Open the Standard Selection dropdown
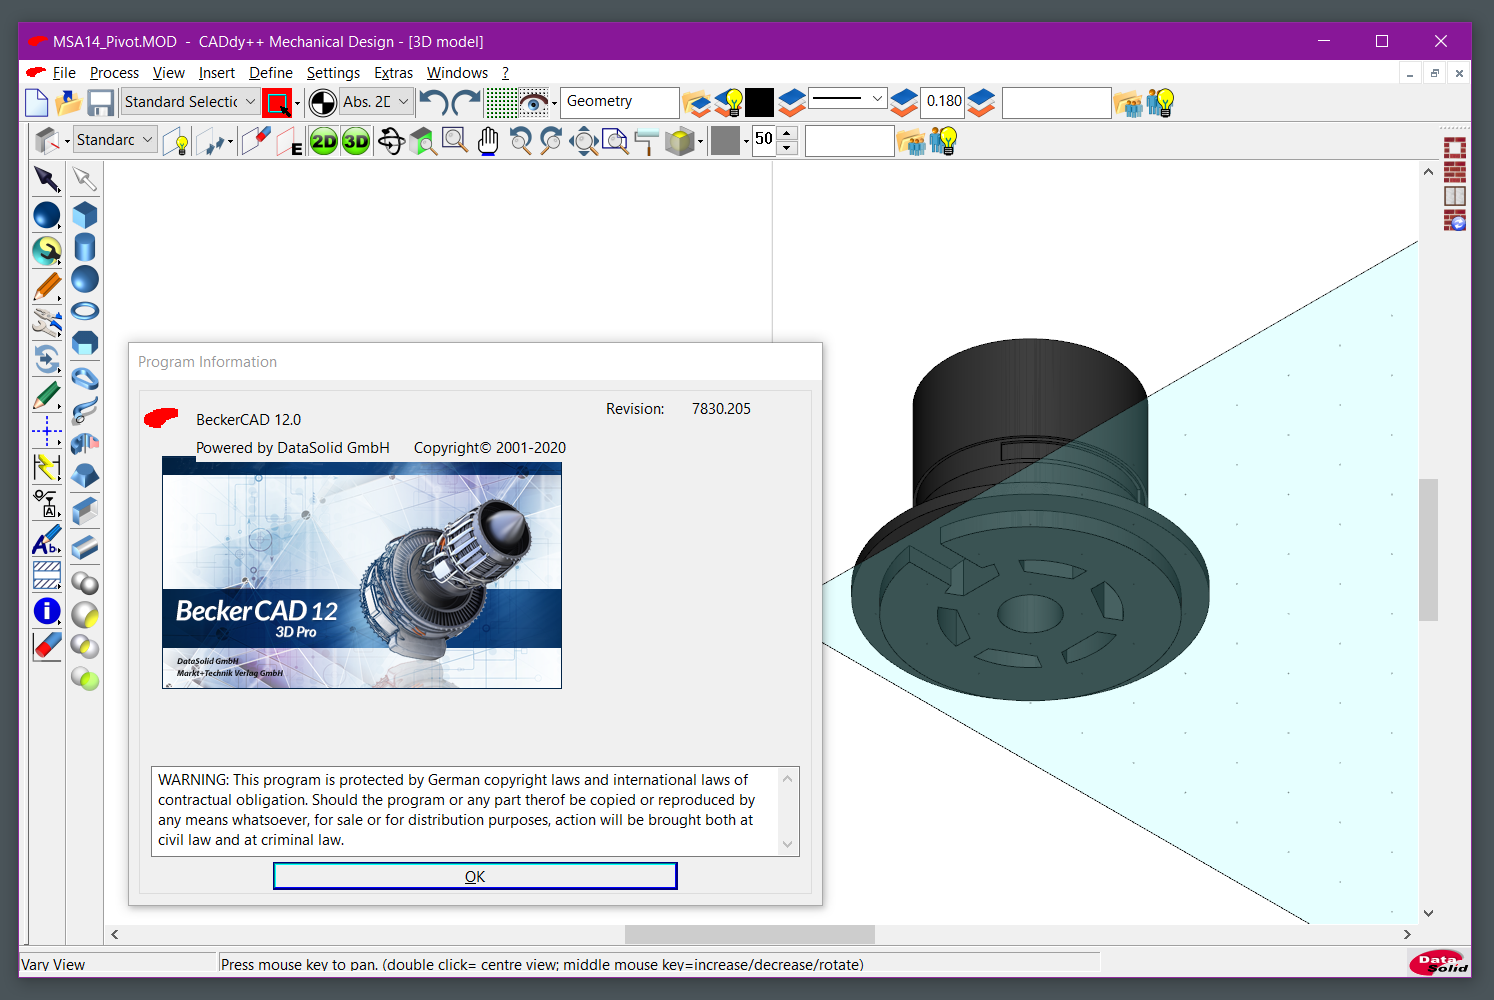This screenshot has height=1000, width=1494. [x=189, y=102]
